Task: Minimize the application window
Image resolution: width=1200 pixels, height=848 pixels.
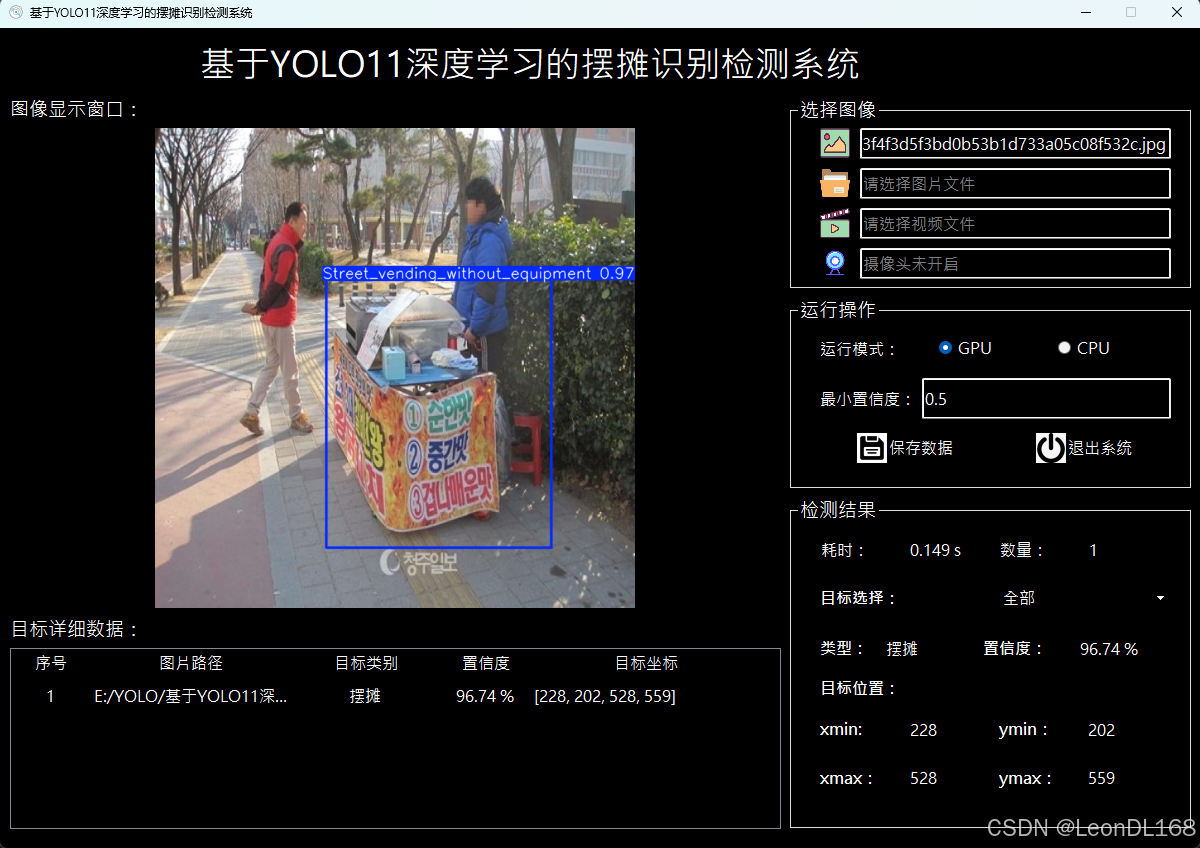Action: pyautogui.click(x=1085, y=13)
